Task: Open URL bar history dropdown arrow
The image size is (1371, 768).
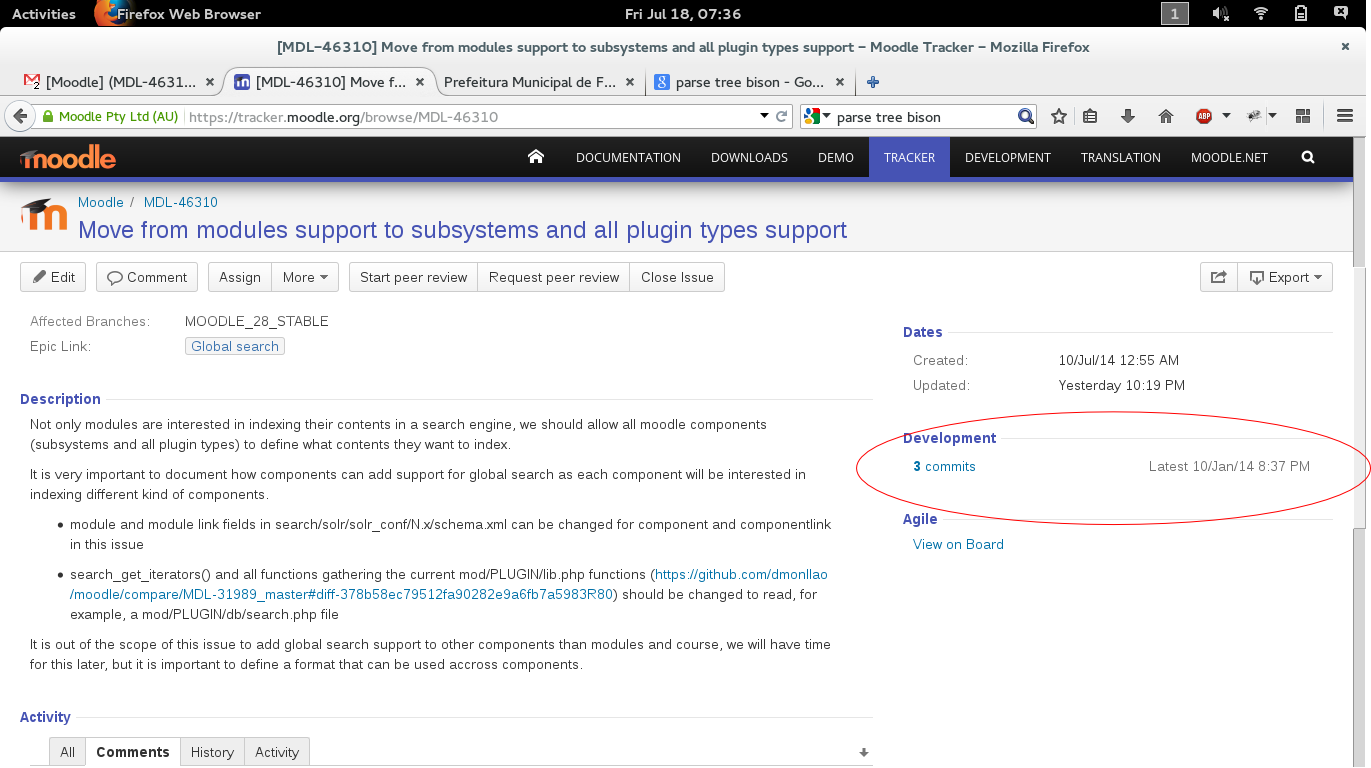Action: (x=764, y=116)
